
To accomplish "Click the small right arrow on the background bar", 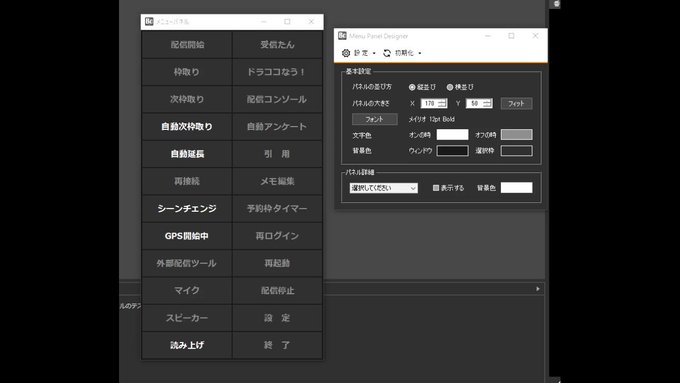I will pos(538,289).
